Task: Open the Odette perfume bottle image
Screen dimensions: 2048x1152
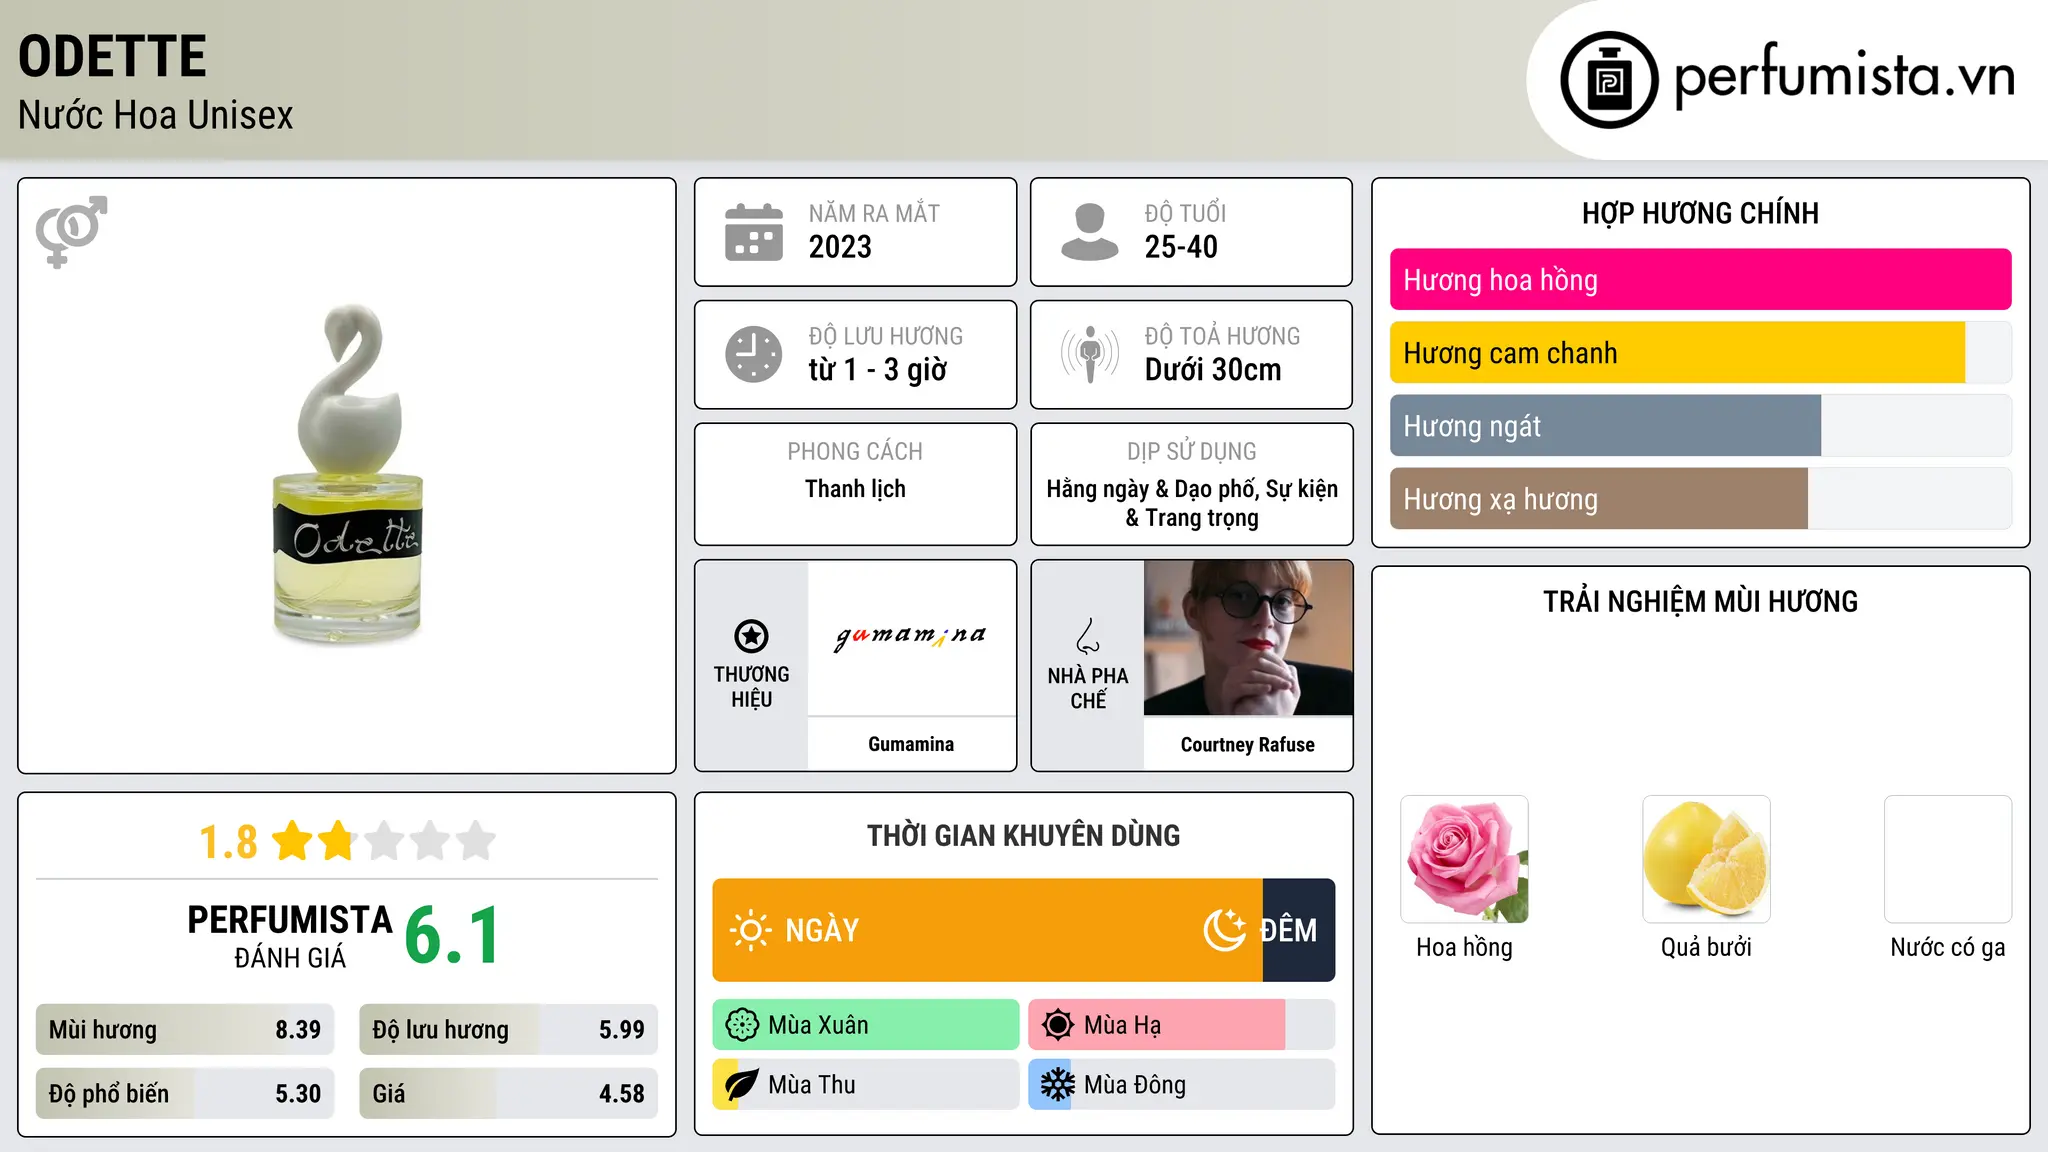Action: pos(348,473)
